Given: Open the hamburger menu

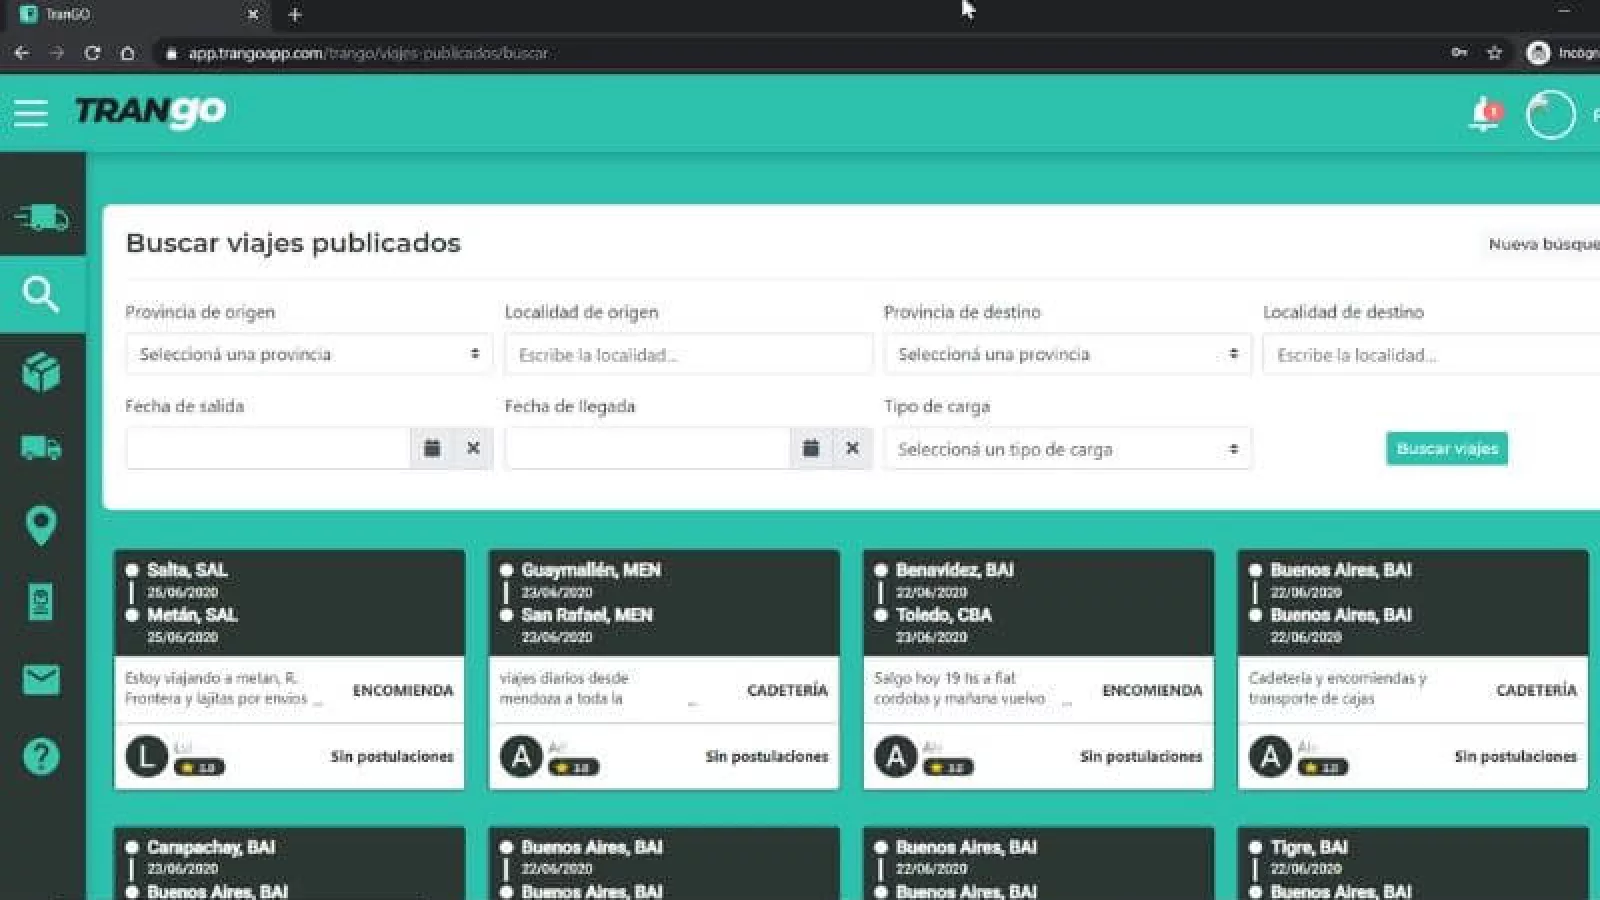Looking at the screenshot, I should [x=31, y=113].
